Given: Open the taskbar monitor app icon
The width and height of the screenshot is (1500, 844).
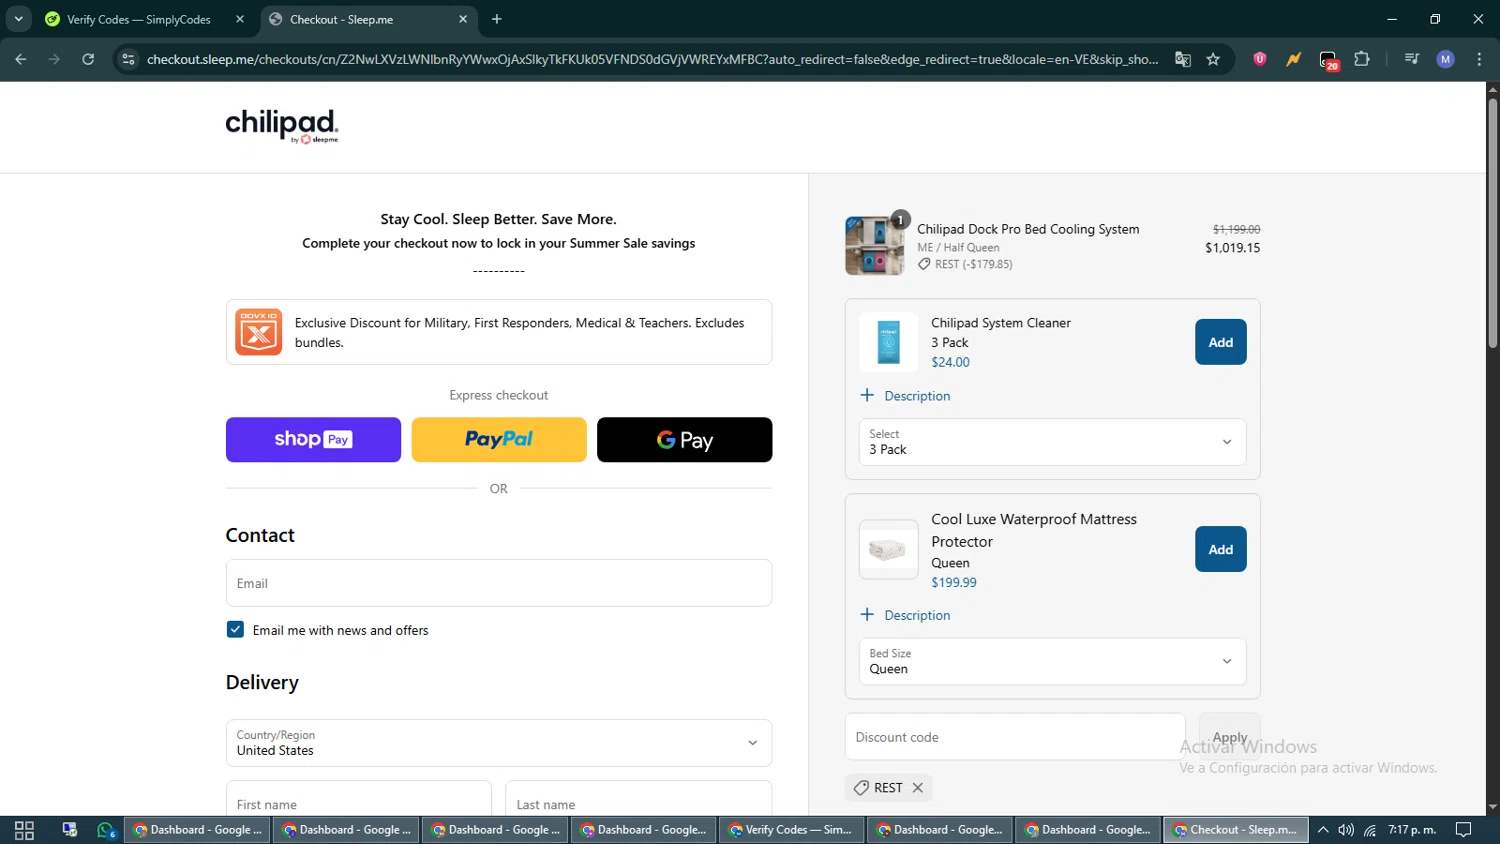Looking at the screenshot, I should click(69, 830).
